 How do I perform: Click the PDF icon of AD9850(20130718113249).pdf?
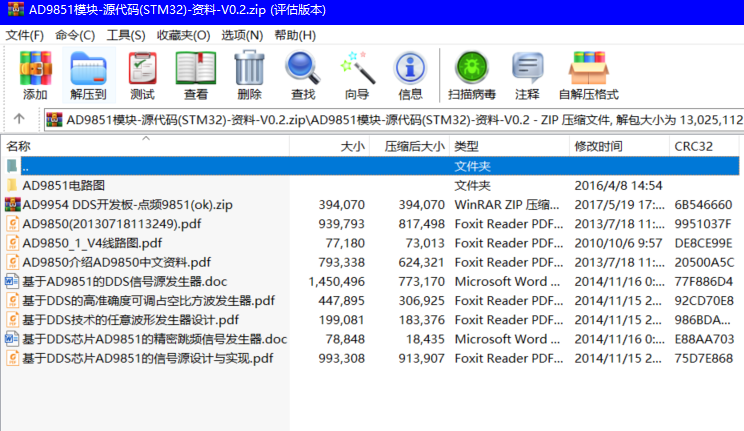point(12,224)
